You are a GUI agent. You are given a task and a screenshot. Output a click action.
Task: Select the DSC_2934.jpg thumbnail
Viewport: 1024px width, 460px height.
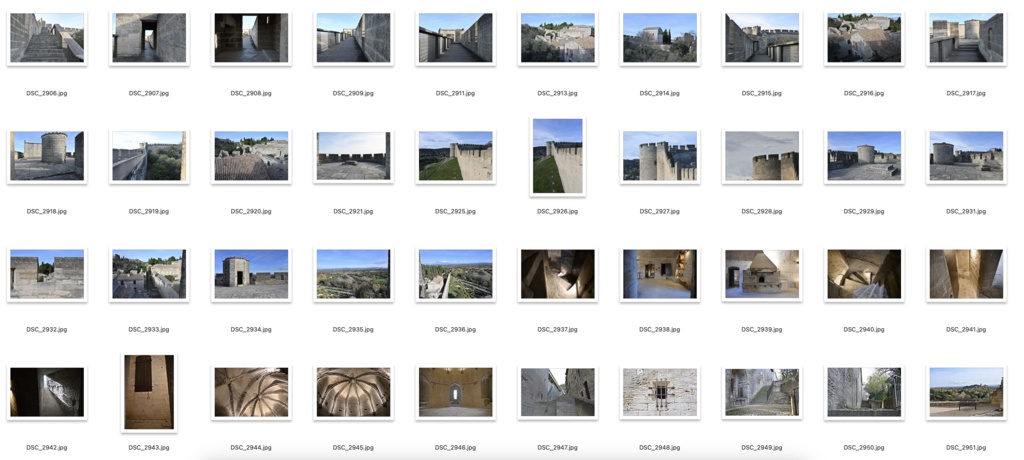[251, 274]
